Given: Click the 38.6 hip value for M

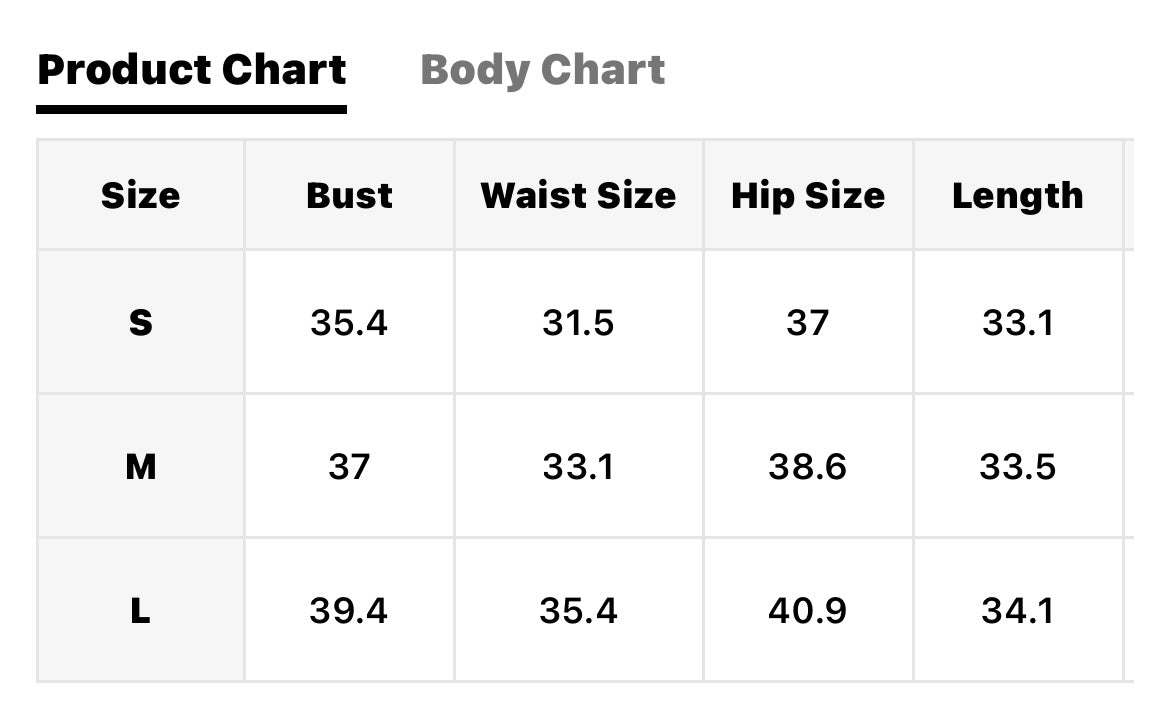Looking at the screenshot, I should (x=808, y=467).
